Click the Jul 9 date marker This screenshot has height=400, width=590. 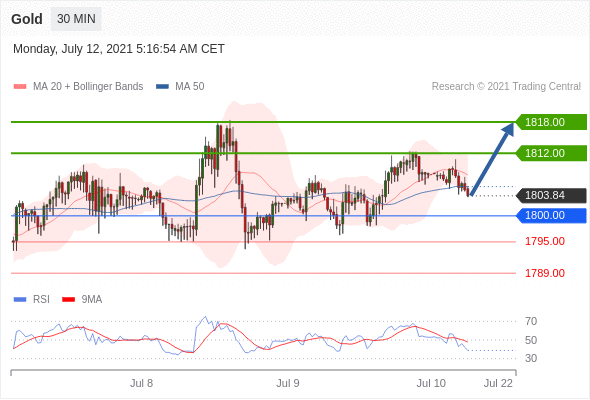[x=288, y=383]
